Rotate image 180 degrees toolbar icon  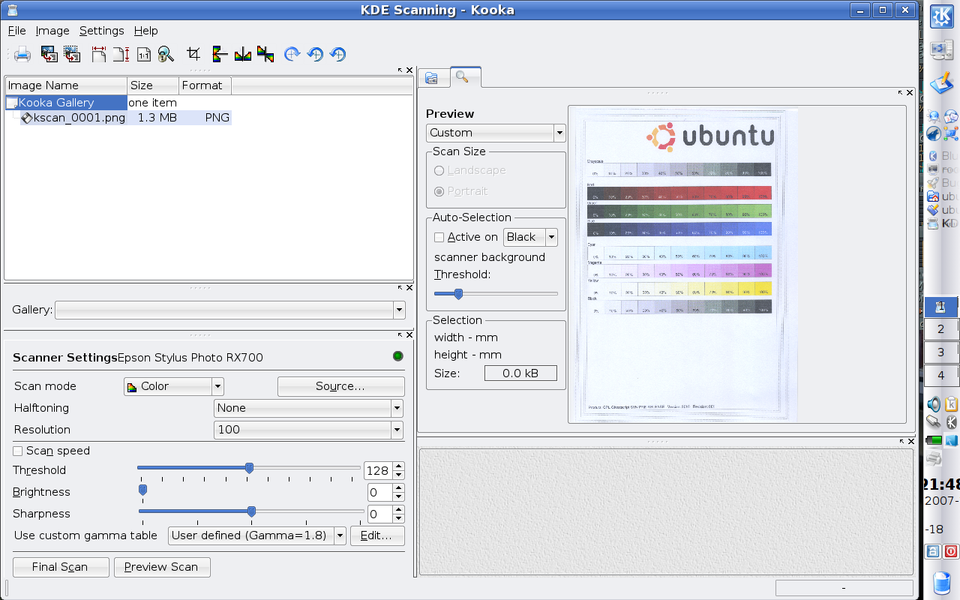[338, 54]
